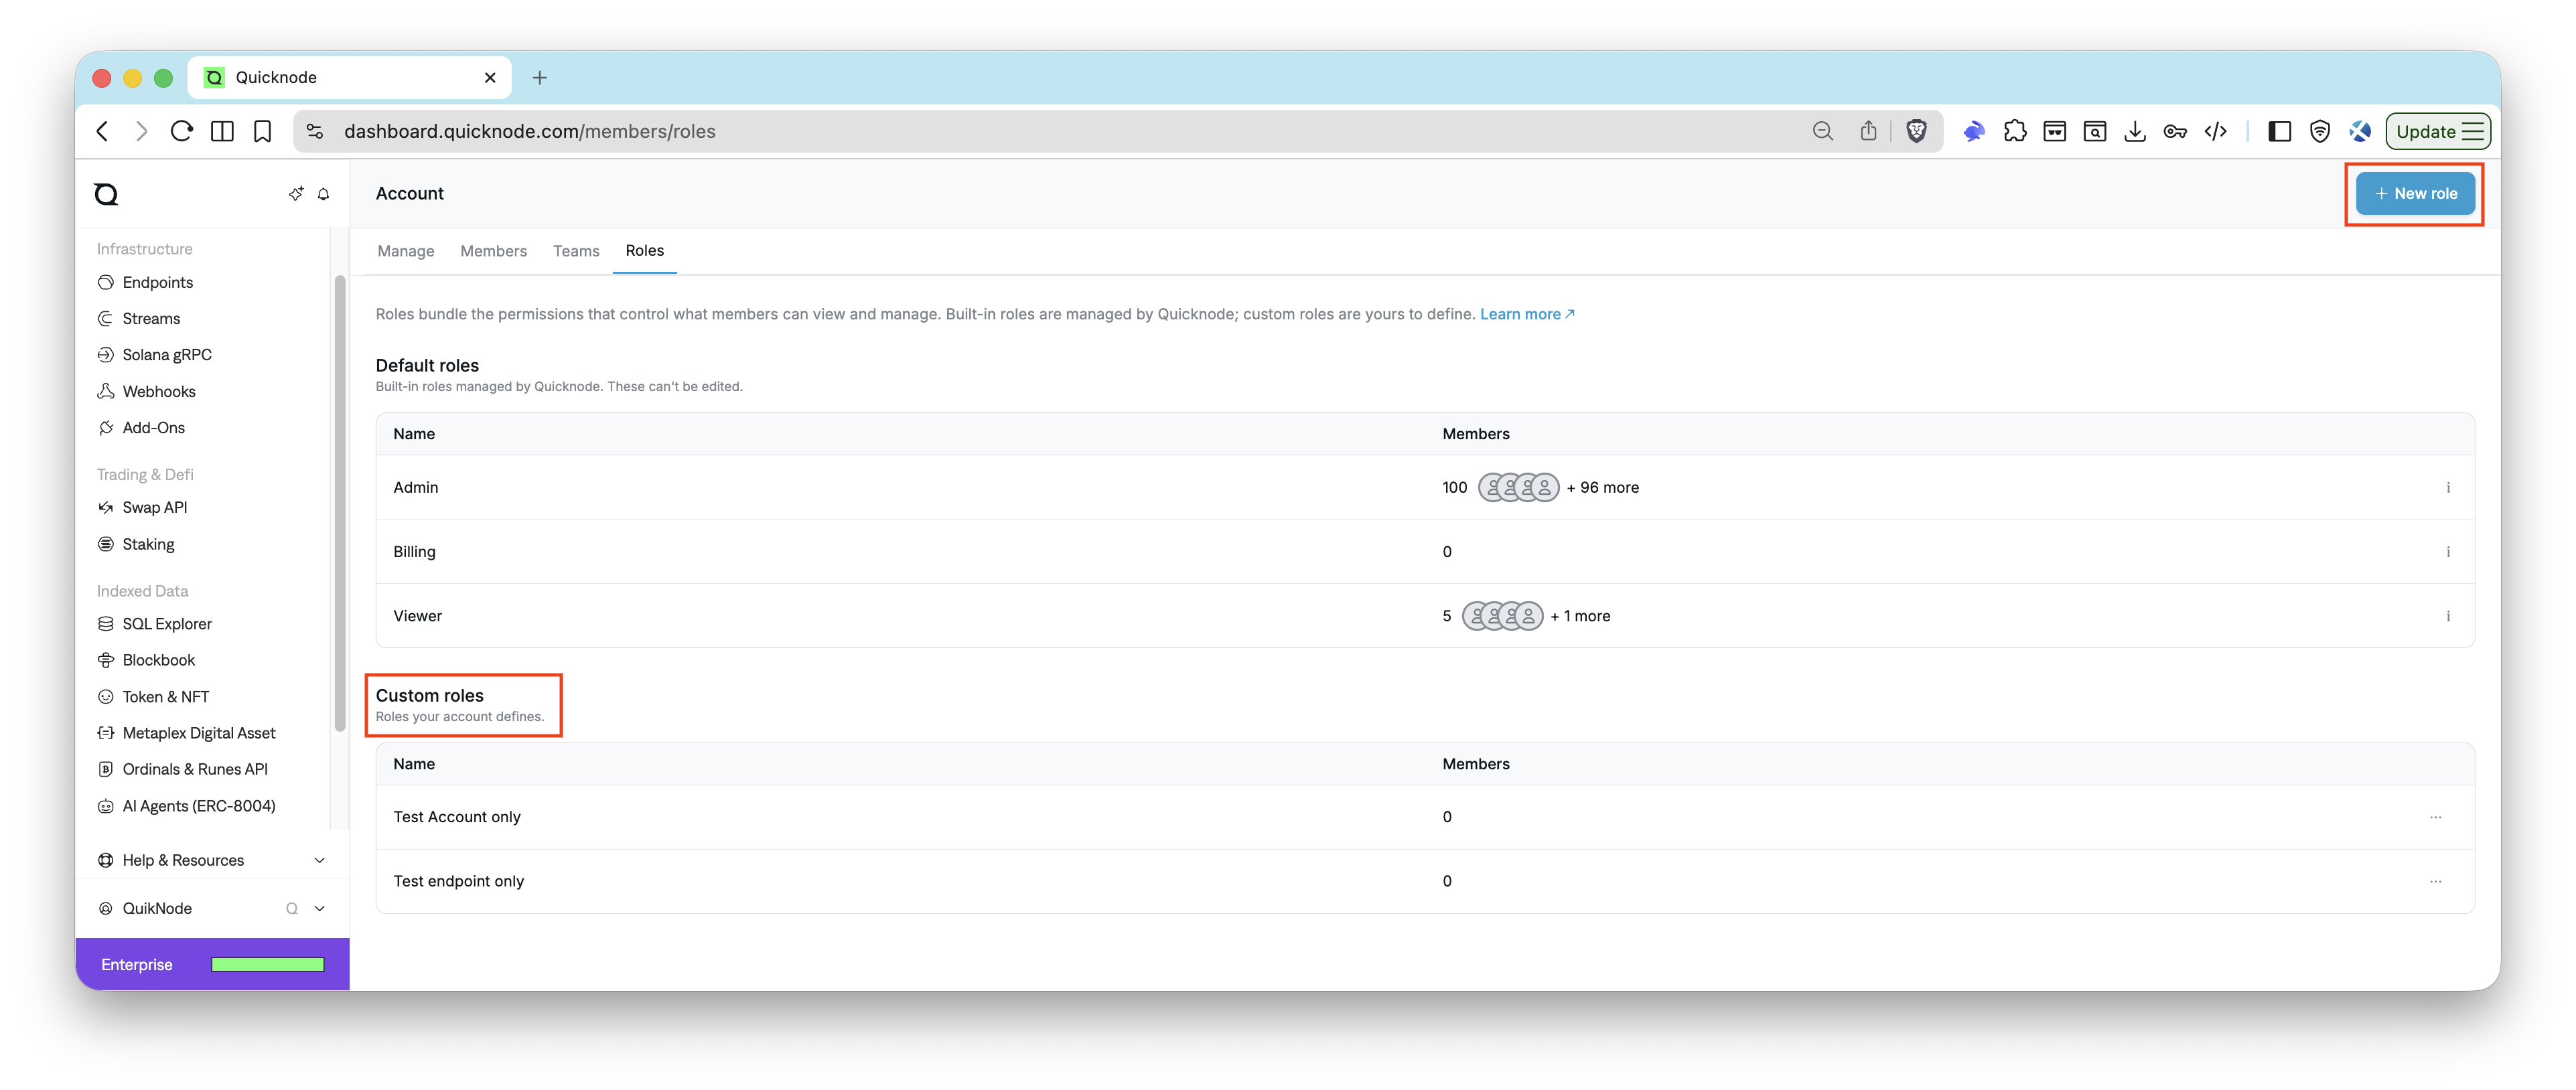Expand QuikNode account chevron
The image size is (2576, 1090).
[x=319, y=909]
